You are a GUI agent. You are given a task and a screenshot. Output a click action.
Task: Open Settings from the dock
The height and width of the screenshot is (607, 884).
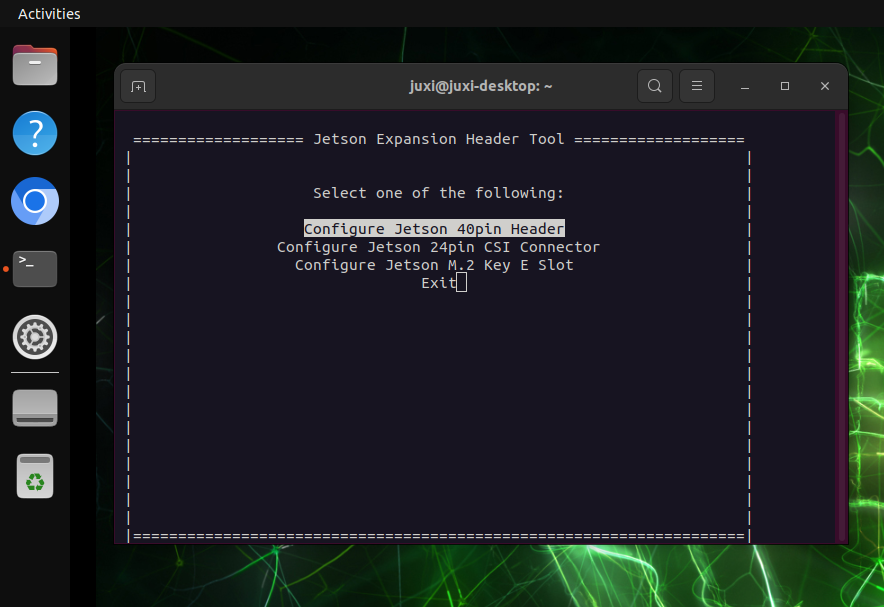coord(35,337)
